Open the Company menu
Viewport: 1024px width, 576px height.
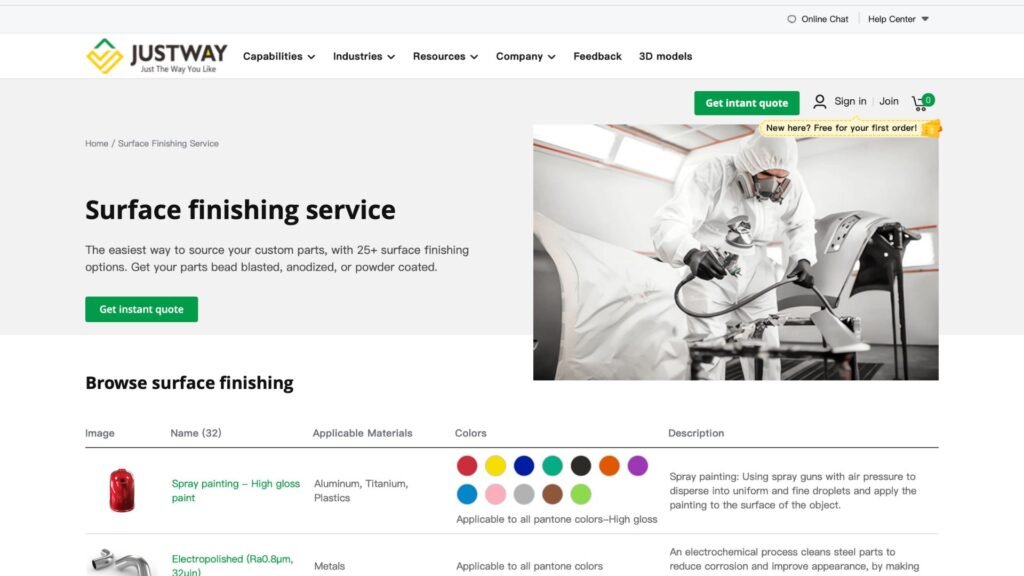click(x=526, y=56)
